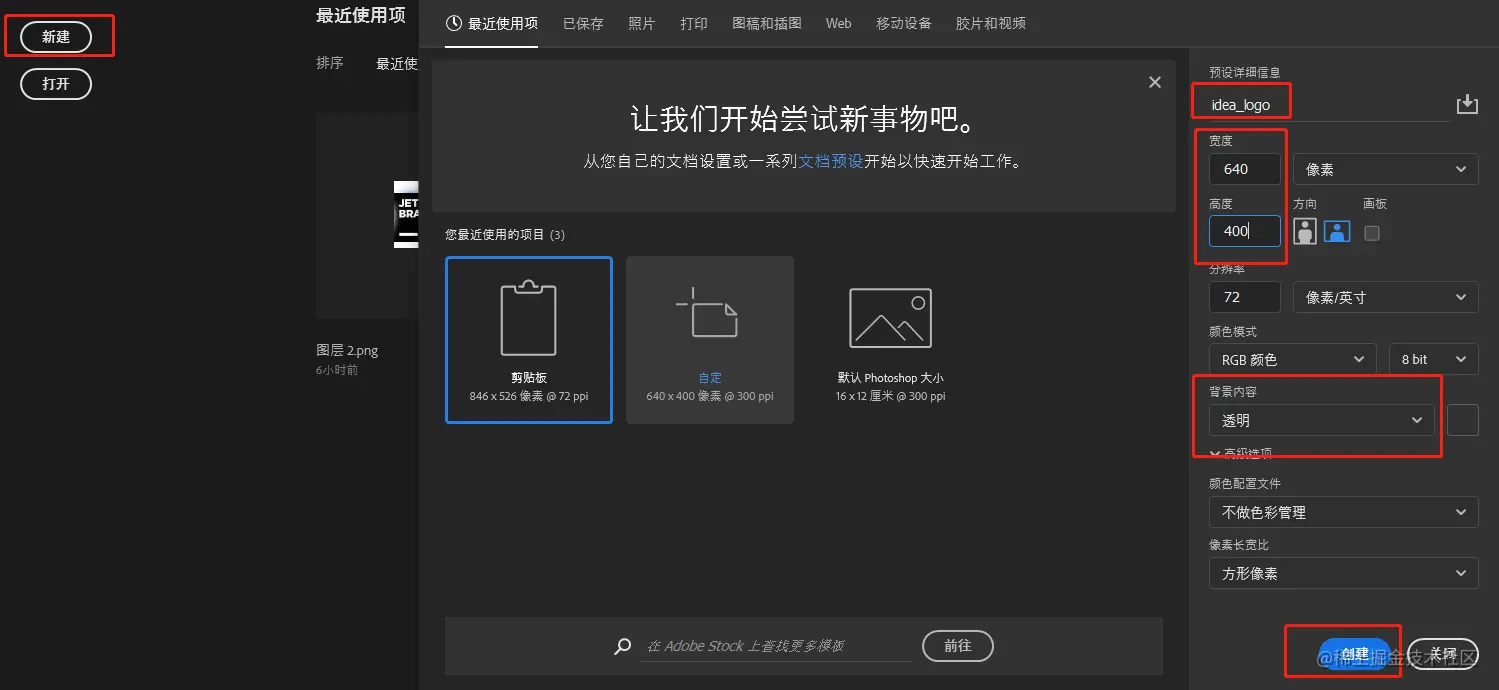Open the 图层 2.png recent file thumbnail

(x=367, y=215)
